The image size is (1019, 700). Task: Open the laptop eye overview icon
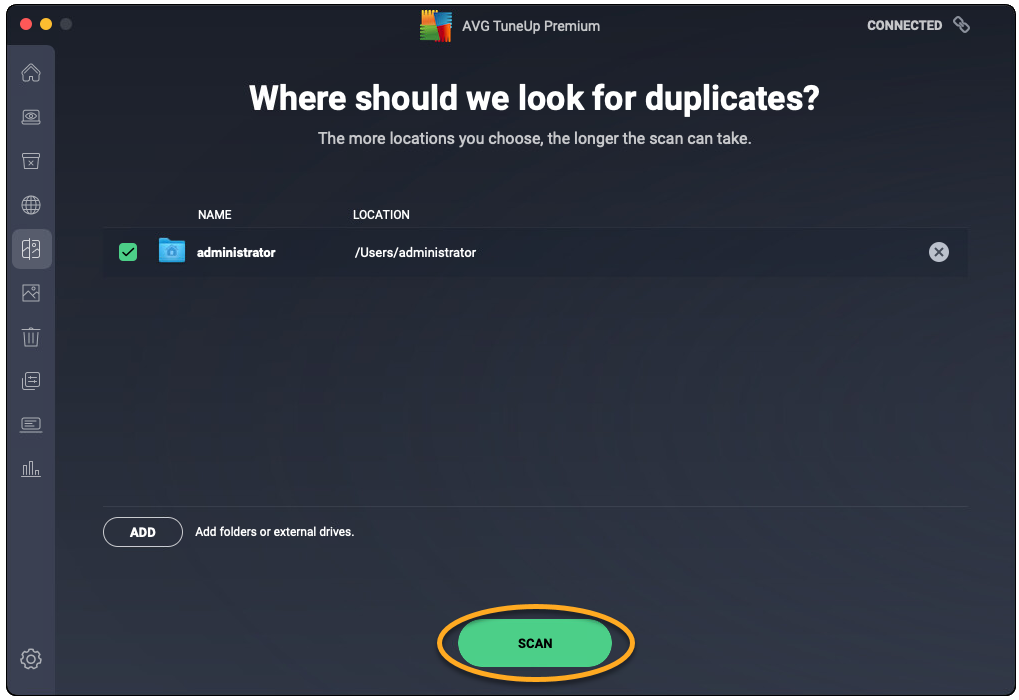pos(31,117)
